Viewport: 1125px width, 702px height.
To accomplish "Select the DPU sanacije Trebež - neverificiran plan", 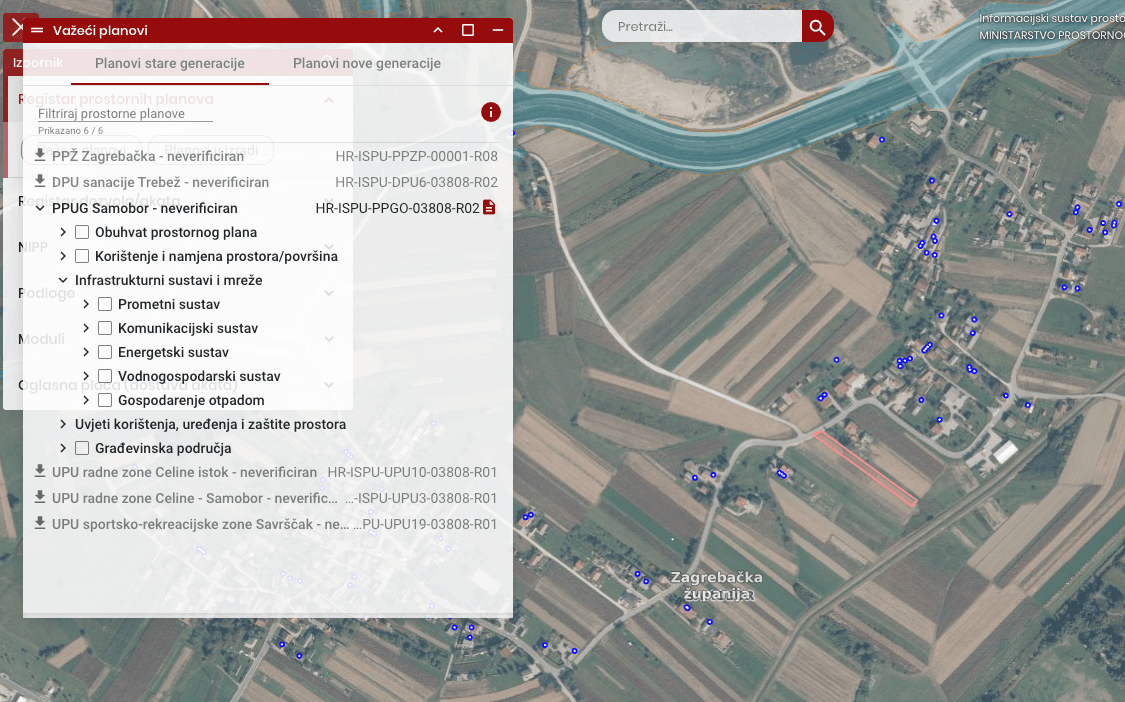I will coord(160,182).
